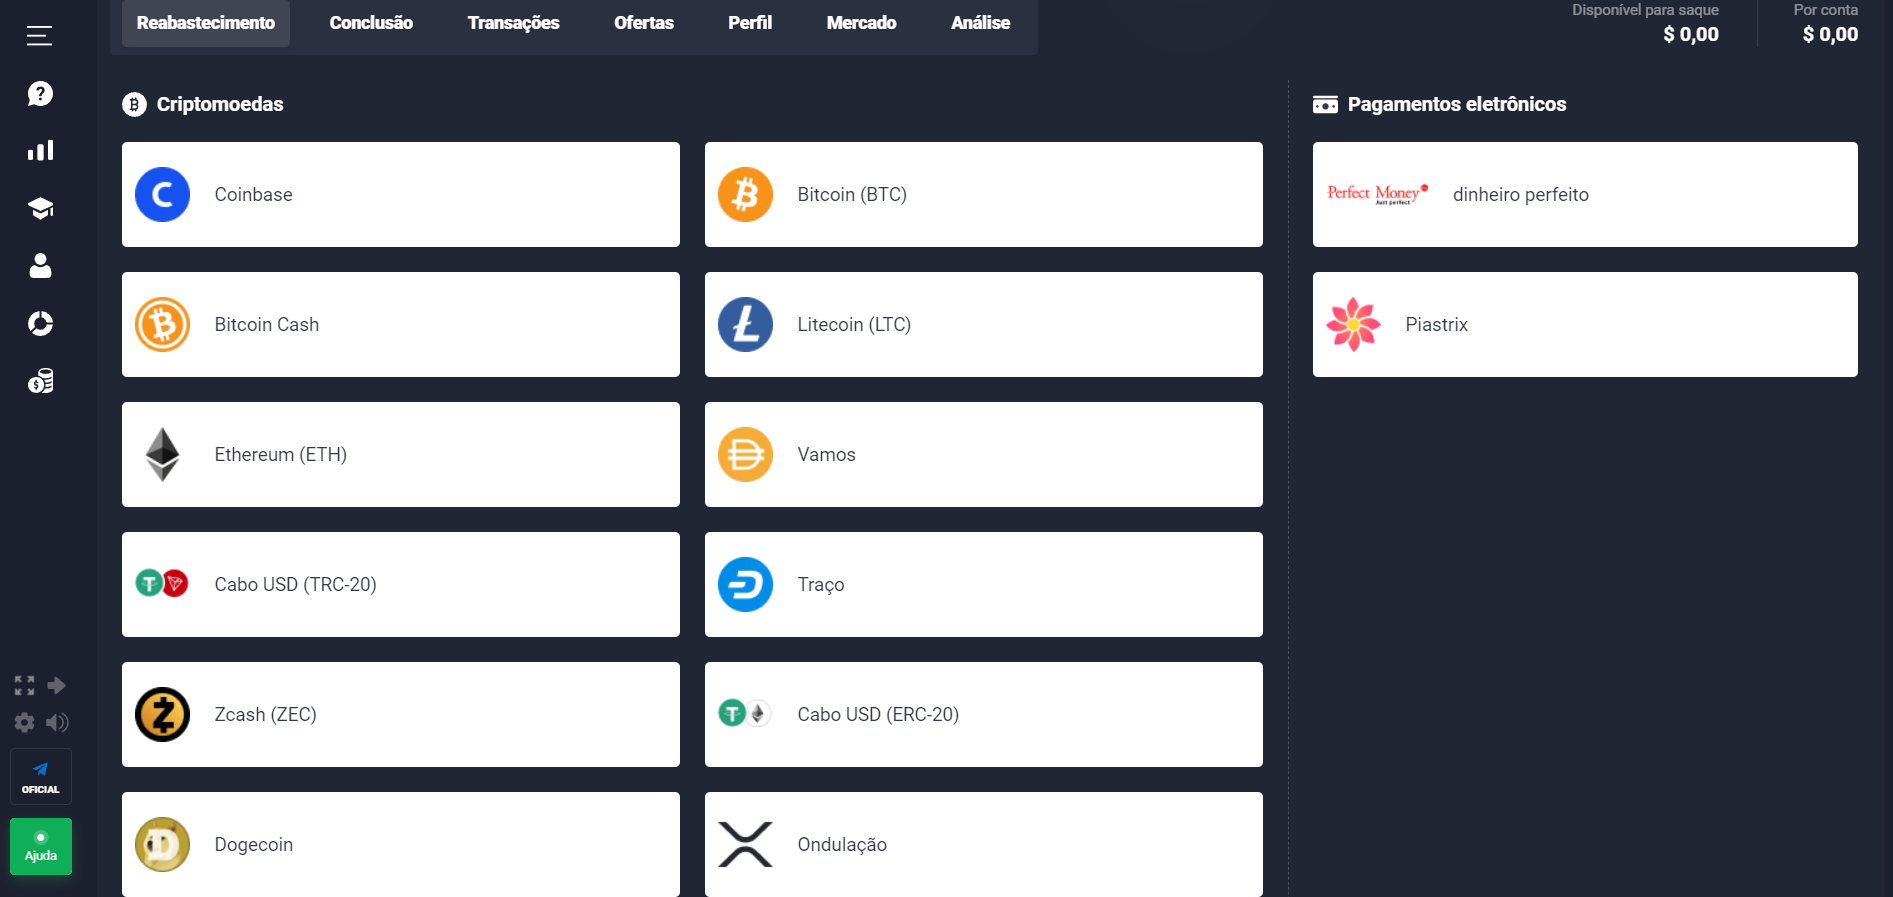
Task: Switch to Perfil tab
Action: point(750,23)
